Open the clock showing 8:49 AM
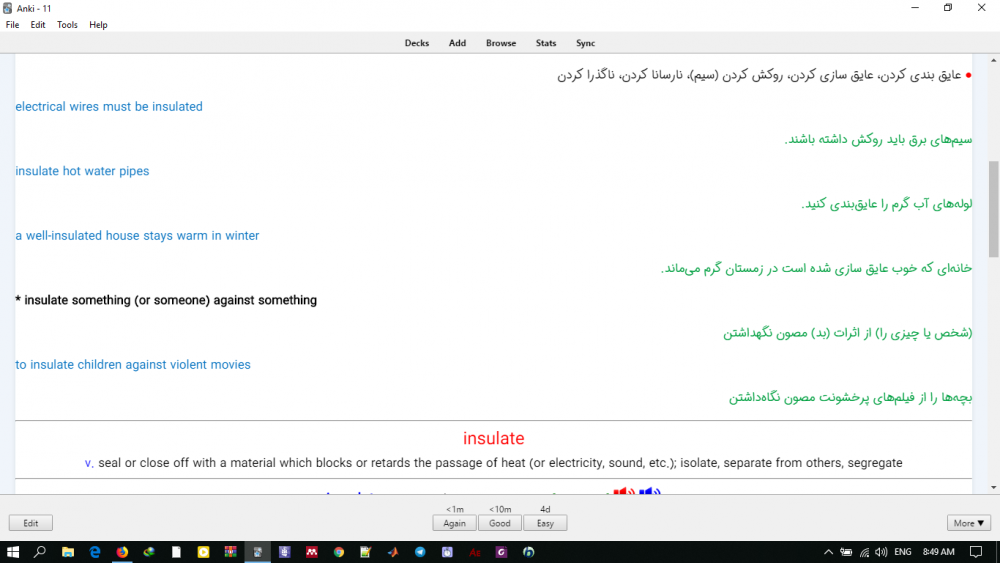Screen dimensions: 1000x563 [x=939, y=552]
